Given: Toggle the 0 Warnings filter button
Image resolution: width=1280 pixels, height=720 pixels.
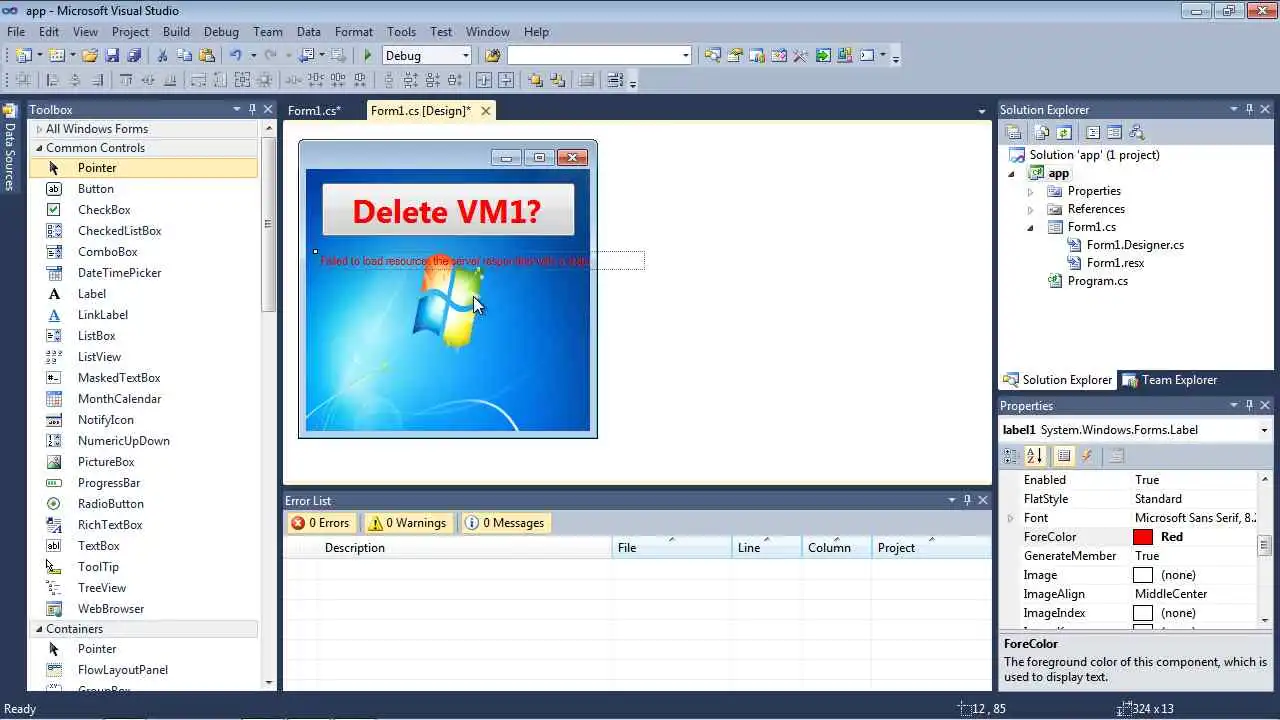Looking at the screenshot, I should 407,523.
